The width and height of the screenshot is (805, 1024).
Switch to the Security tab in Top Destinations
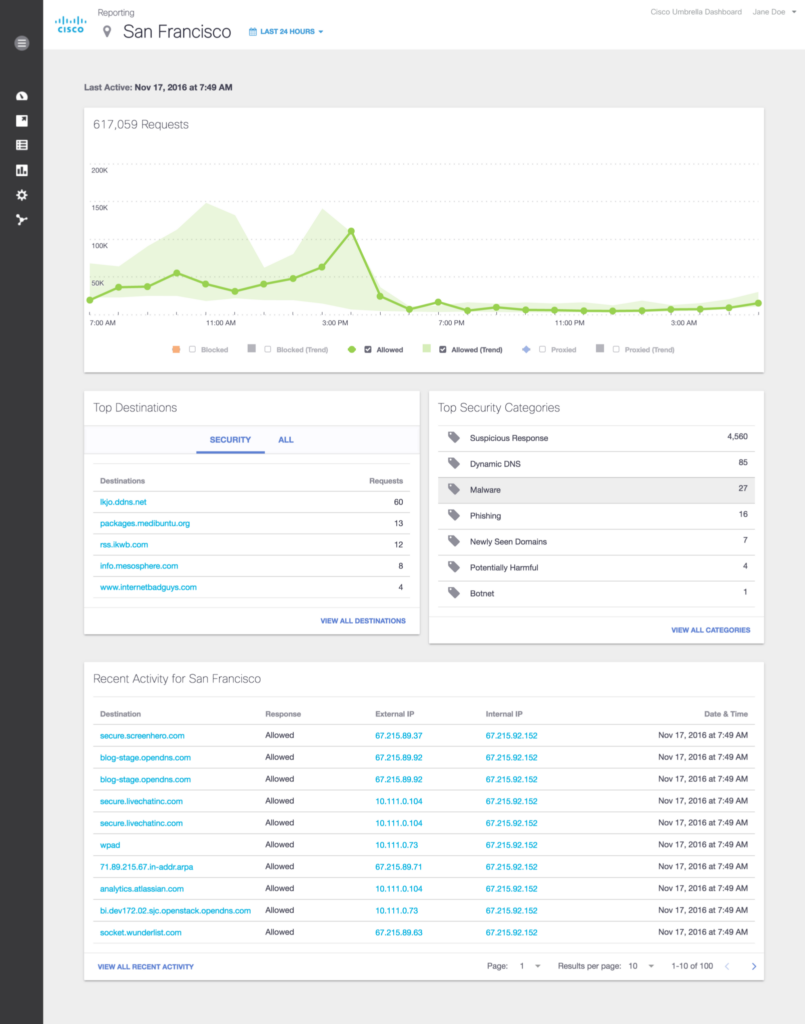(x=230, y=440)
